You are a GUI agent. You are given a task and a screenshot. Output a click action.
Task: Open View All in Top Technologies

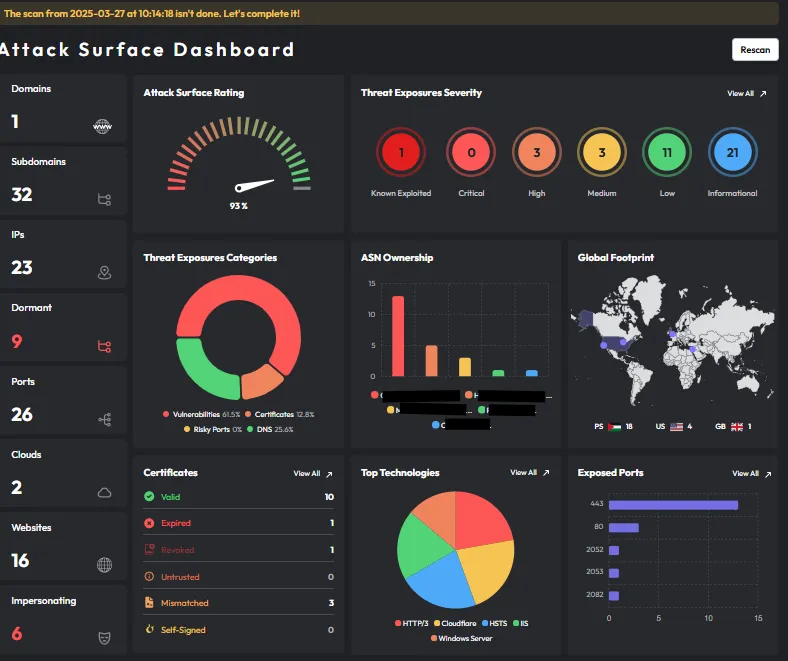click(529, 472)
